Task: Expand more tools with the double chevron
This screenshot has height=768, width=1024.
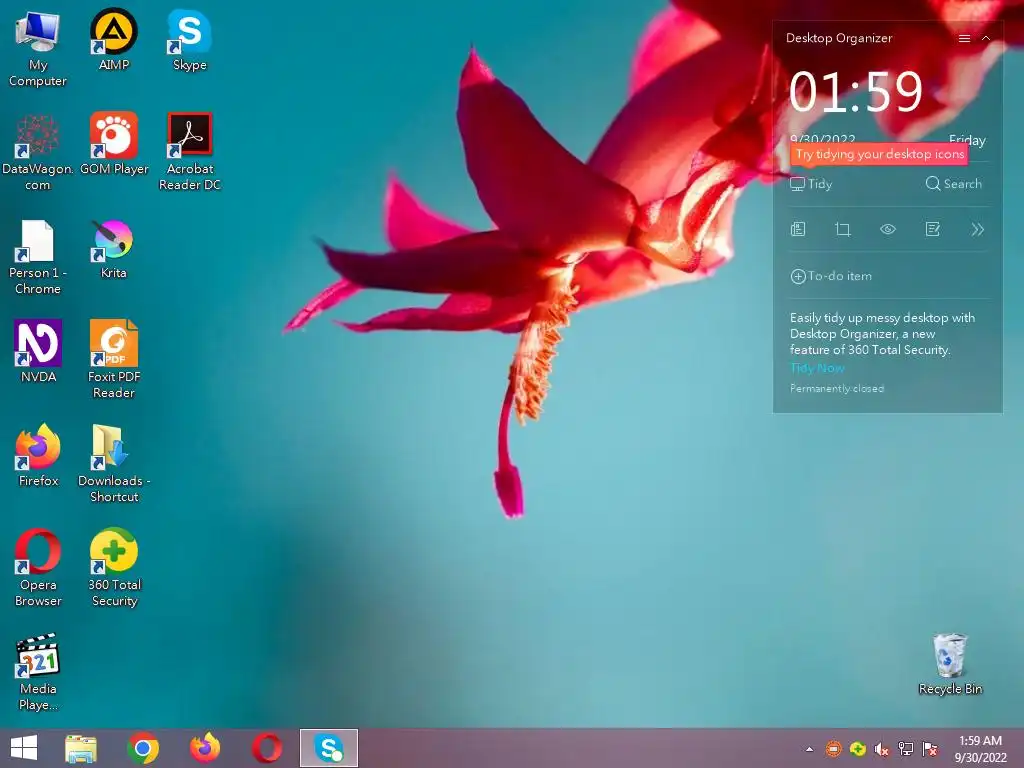Action: pyautogui.click(x=977, y=229)
